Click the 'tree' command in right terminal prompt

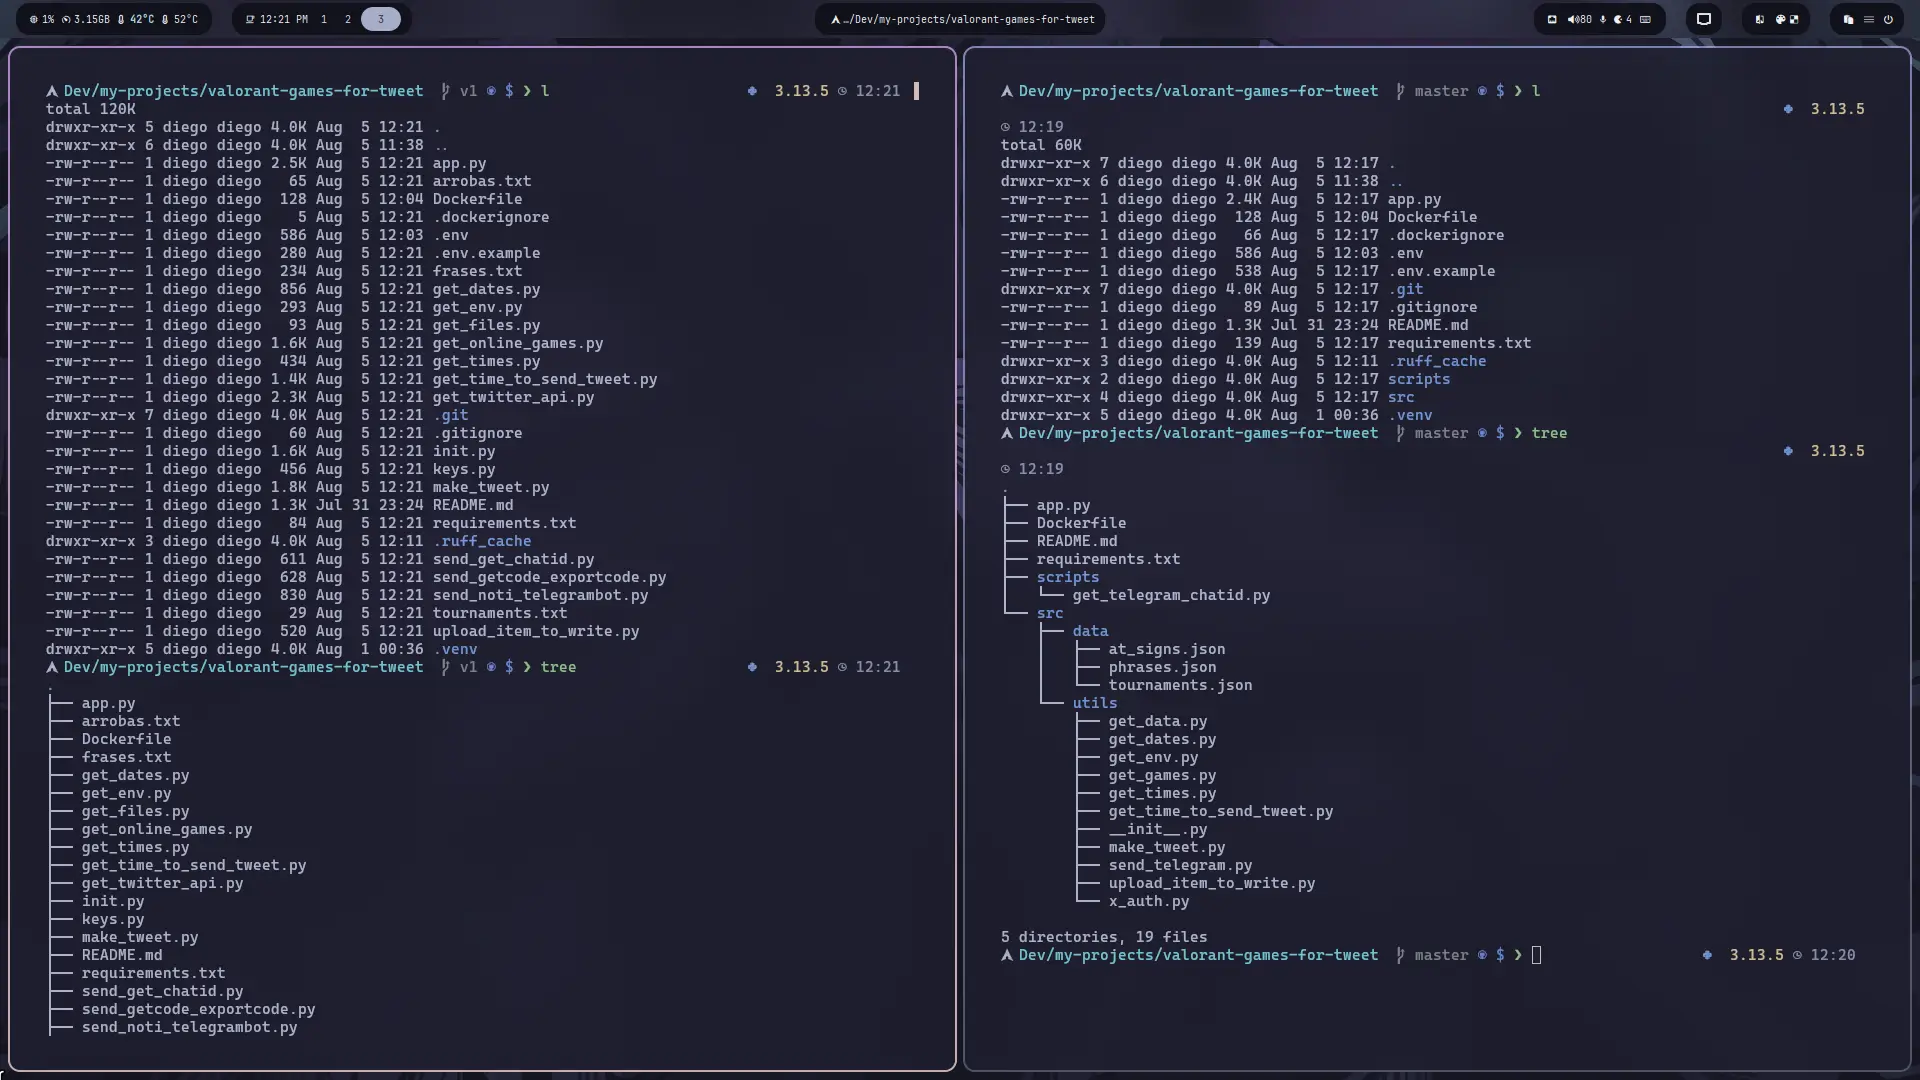[x=1550, y=433]
